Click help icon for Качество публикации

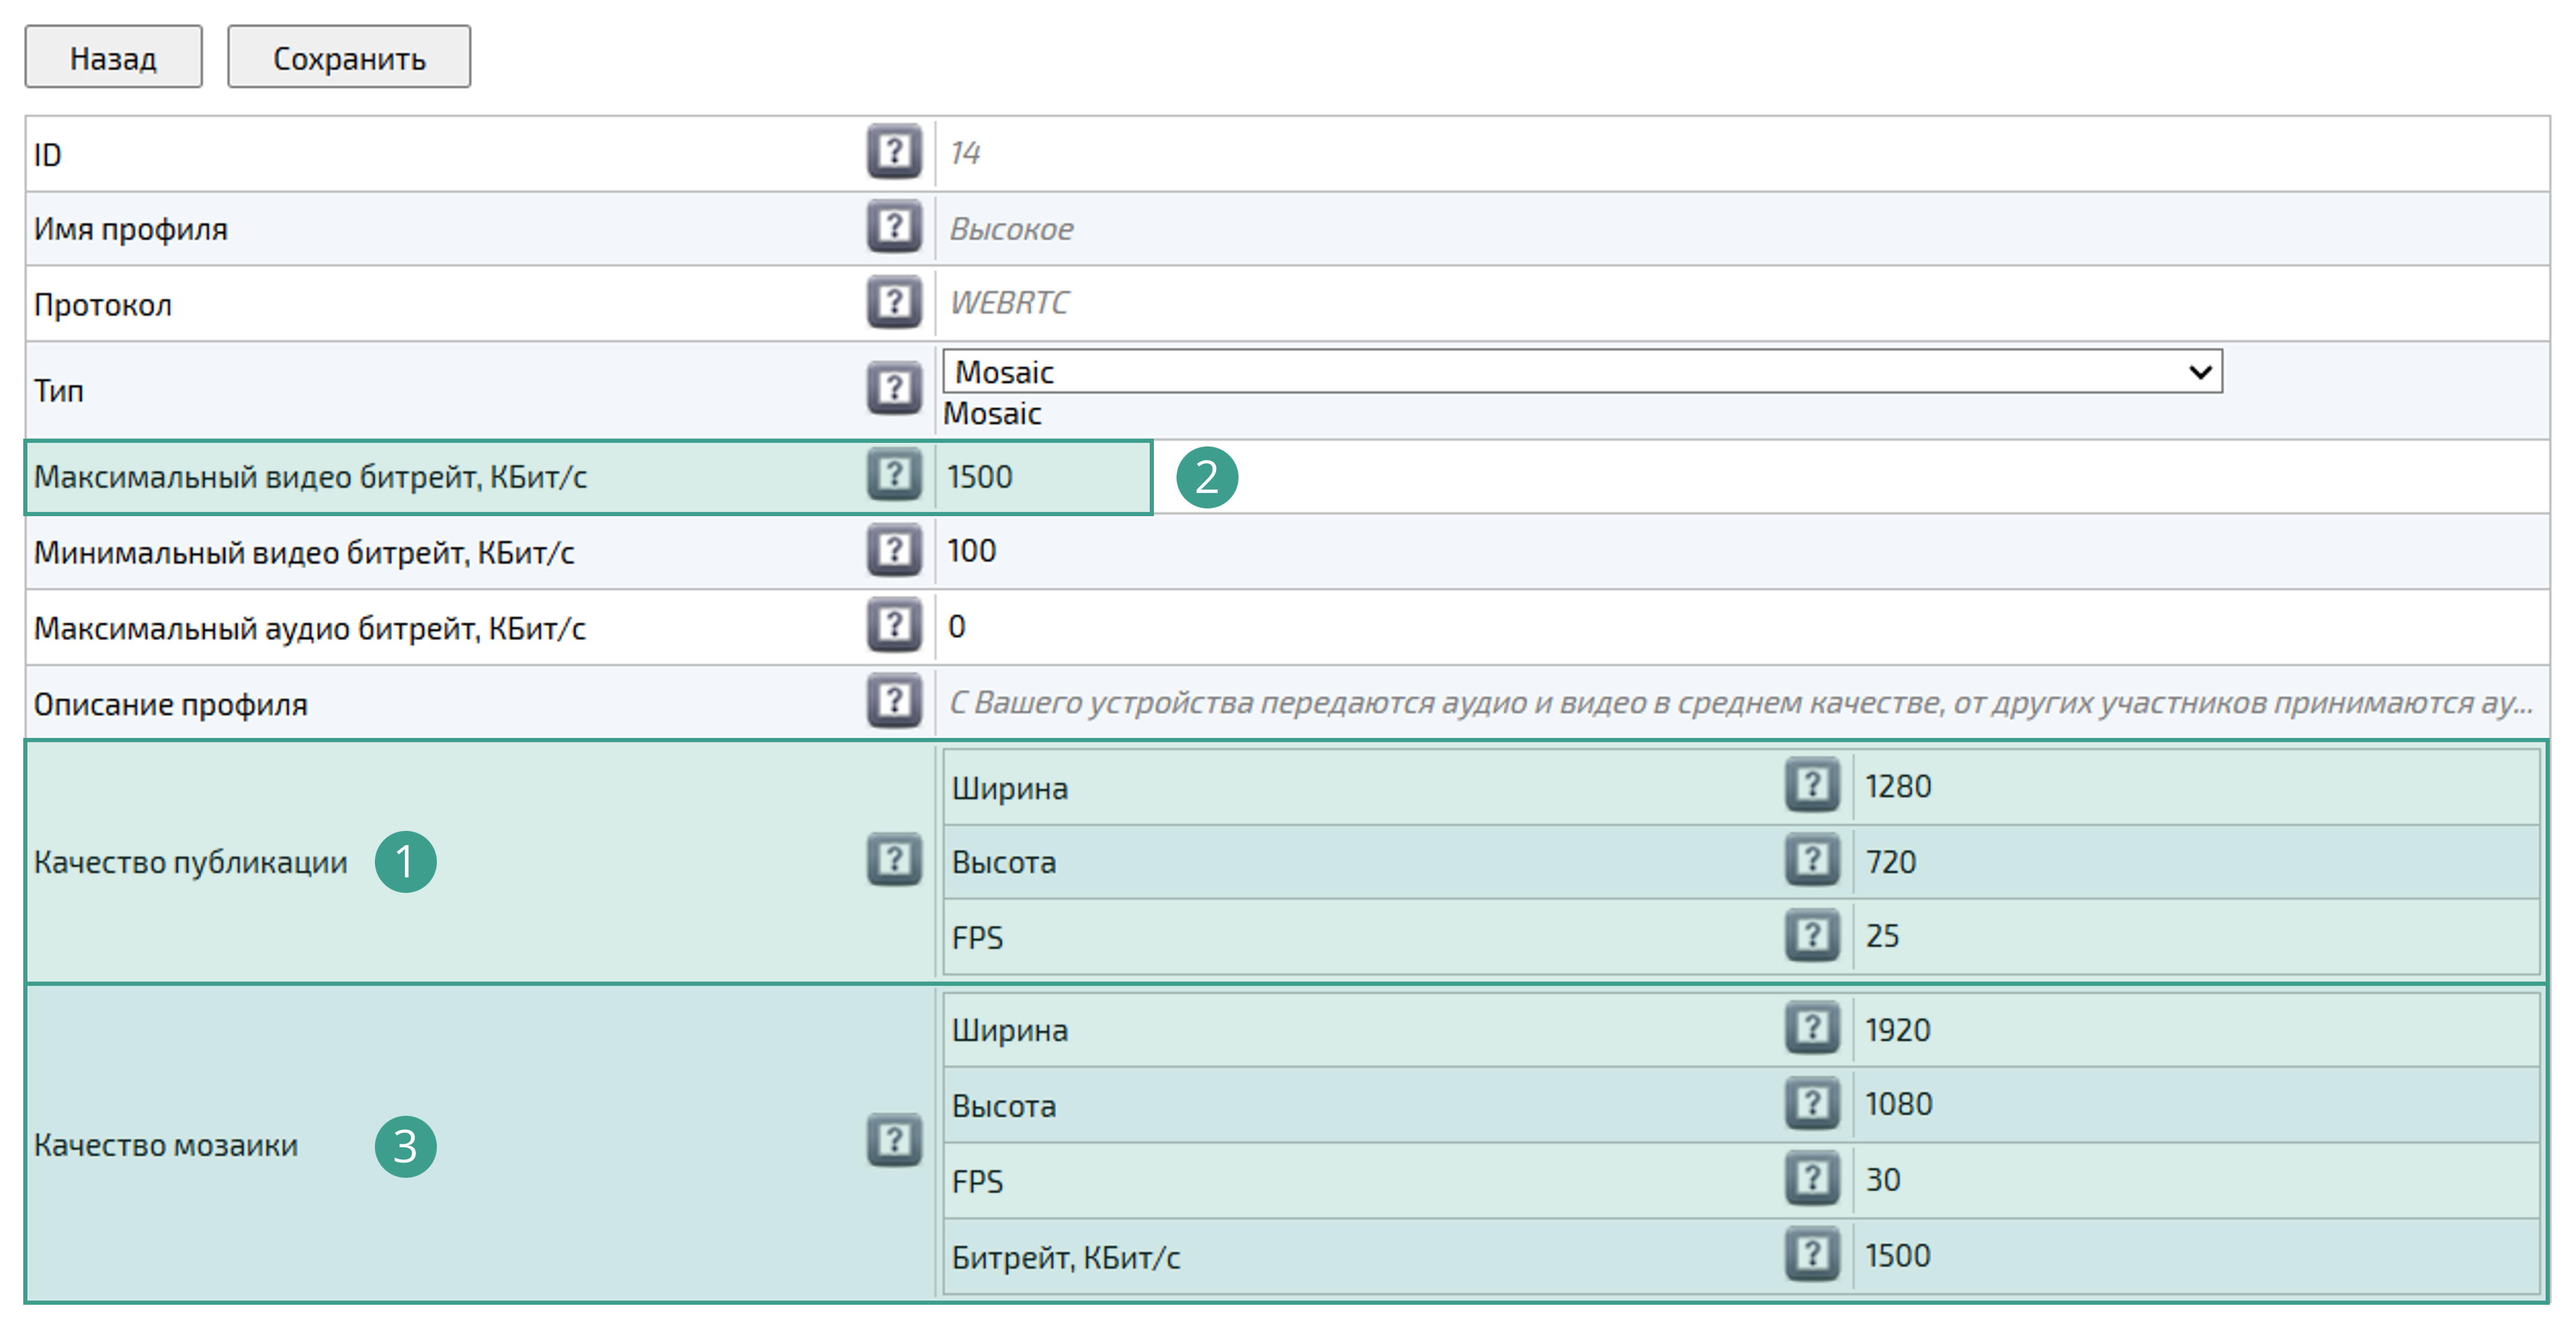pyautogui.click(x=893, y=860)
